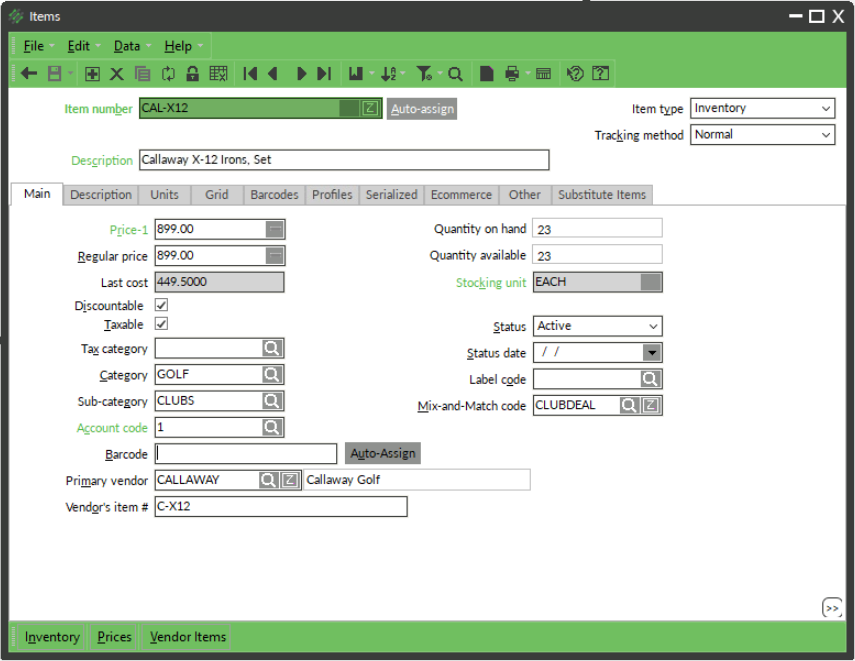Switch to the Serialized tab
The image size is (855, 661).
(392, 195)
